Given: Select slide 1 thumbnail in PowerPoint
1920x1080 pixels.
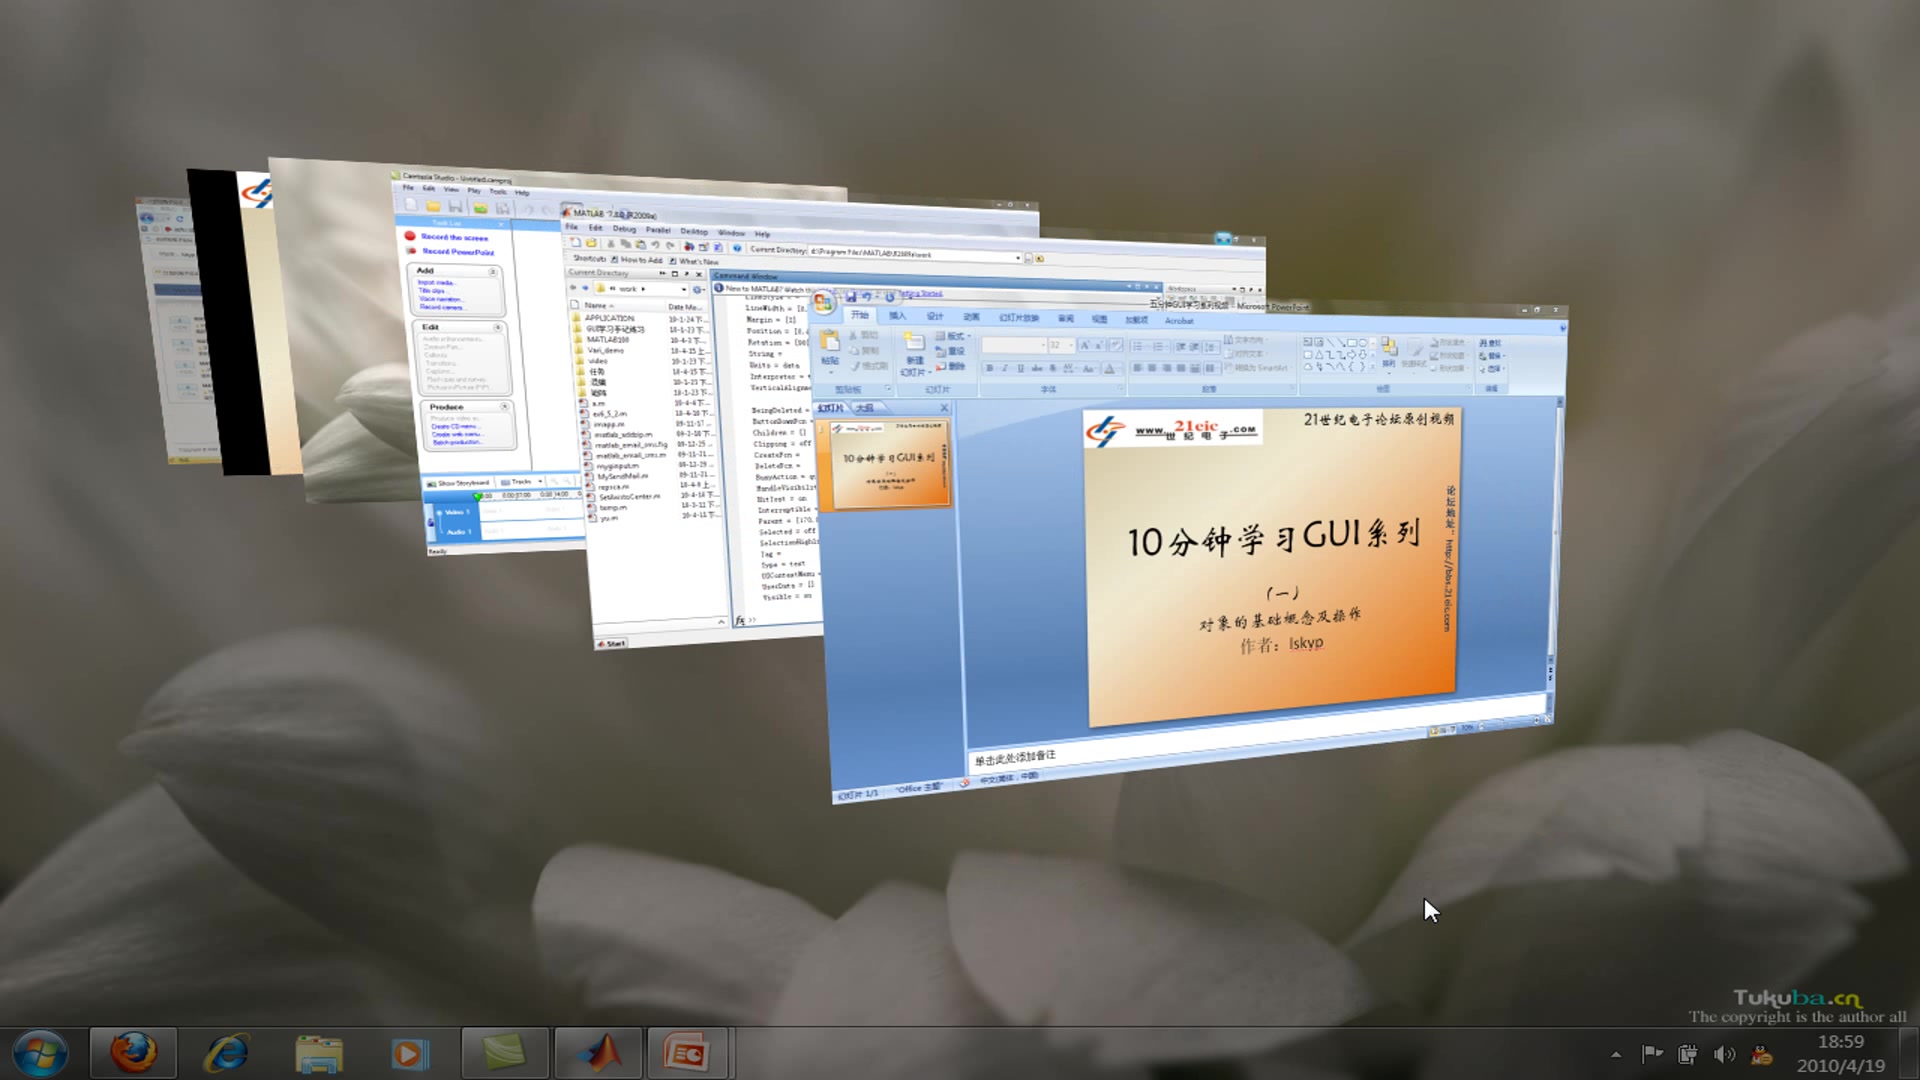Looking at the screenshot, I should (890, 465).
